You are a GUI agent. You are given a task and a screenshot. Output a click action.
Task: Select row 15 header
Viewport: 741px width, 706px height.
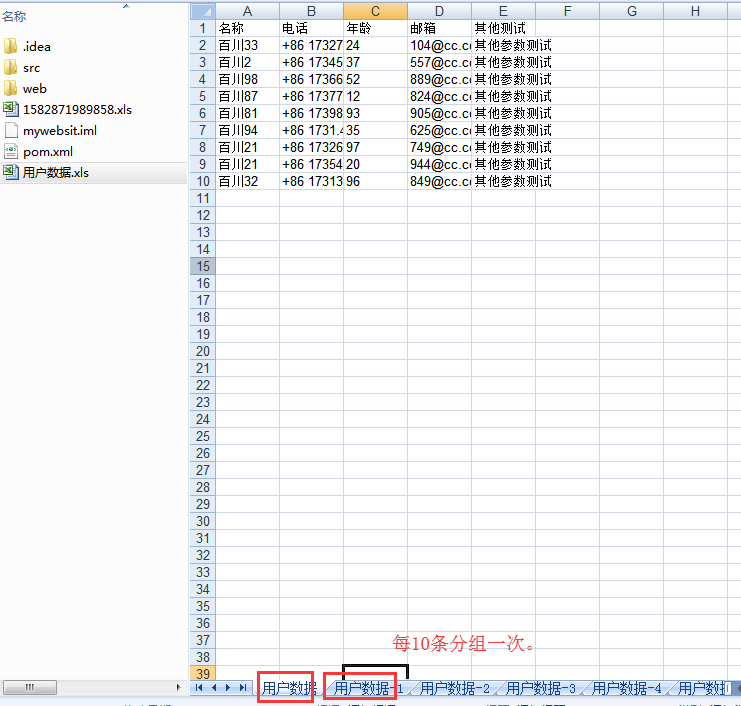point(203,266)
